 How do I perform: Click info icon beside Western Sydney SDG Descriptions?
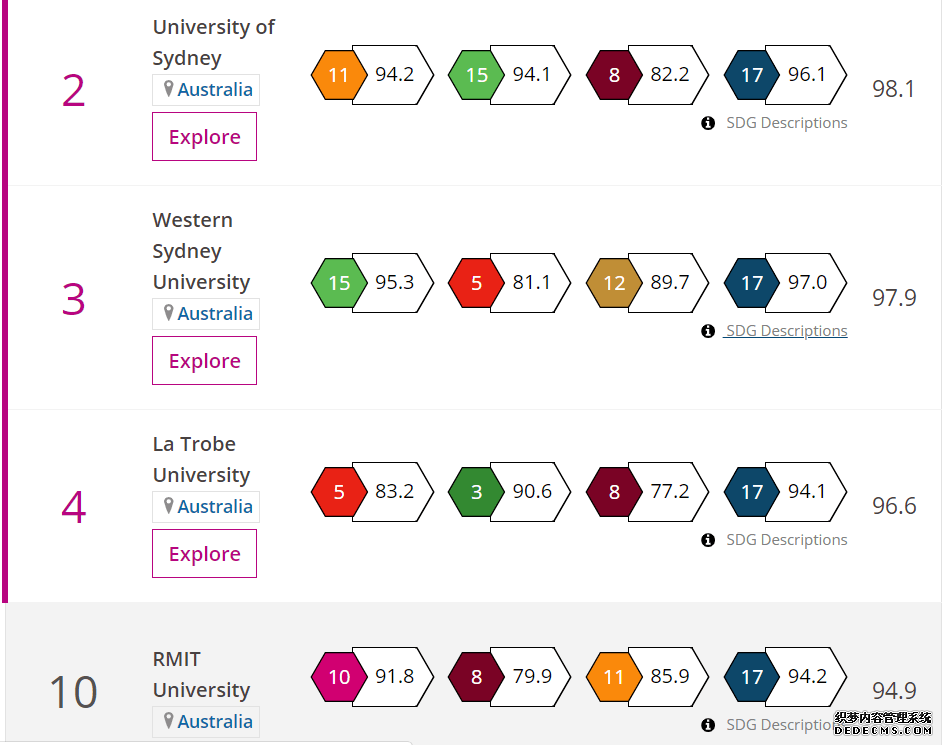[x=708, y=331]
